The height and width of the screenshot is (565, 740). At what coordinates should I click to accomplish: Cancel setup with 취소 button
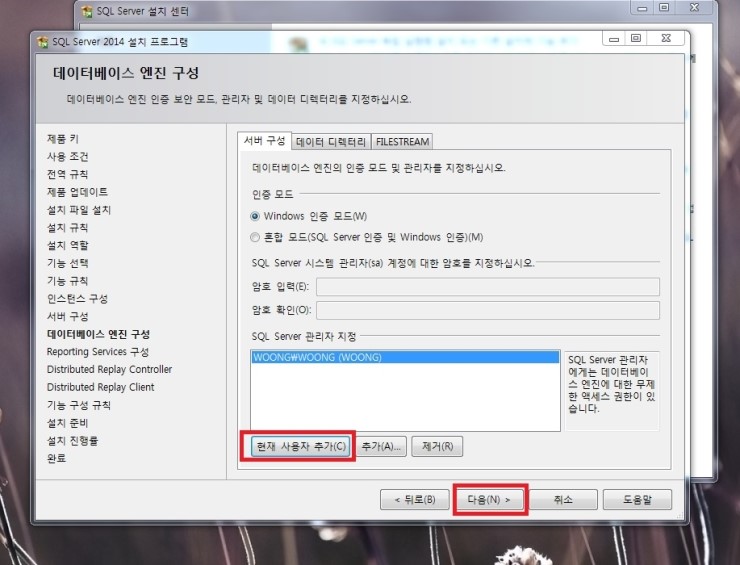pos(563,499)
